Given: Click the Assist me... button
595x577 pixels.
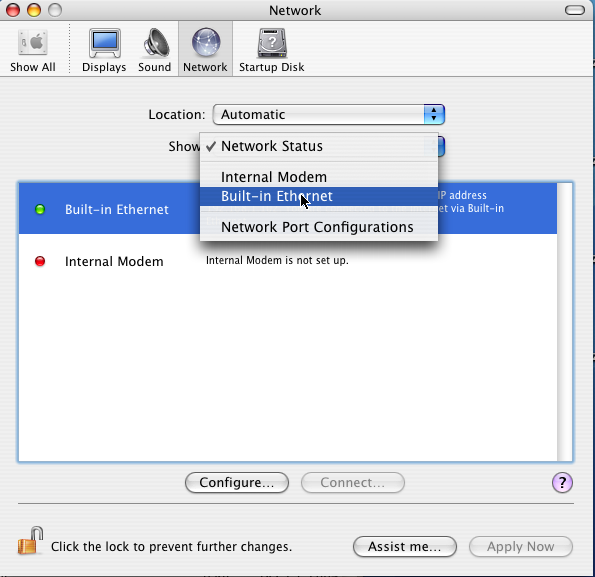Looking at the screenshot, I should point(405,547).
